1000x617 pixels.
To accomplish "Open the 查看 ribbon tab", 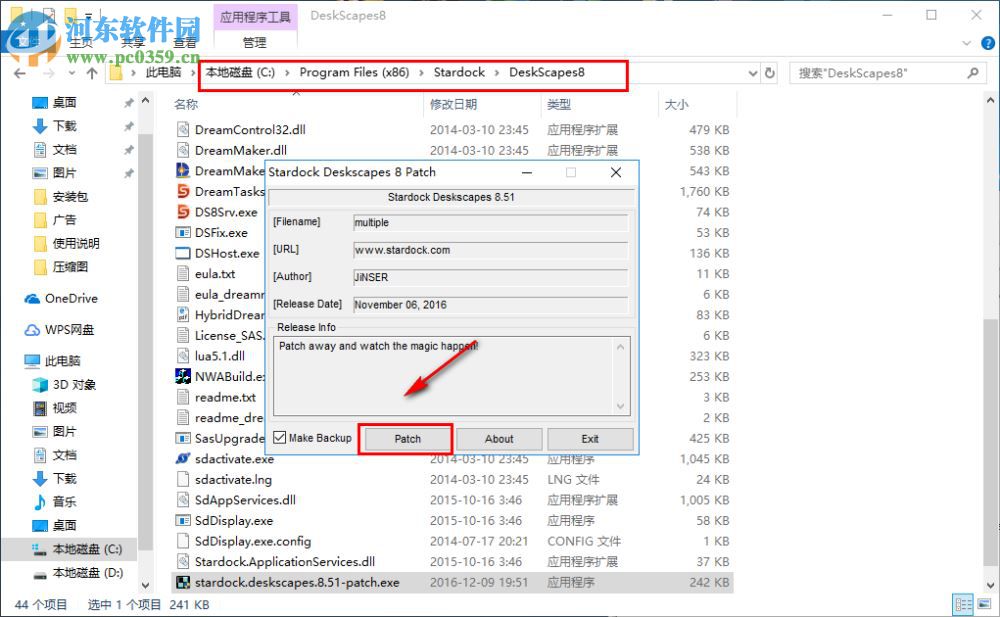I will click(x=182, y=43).
